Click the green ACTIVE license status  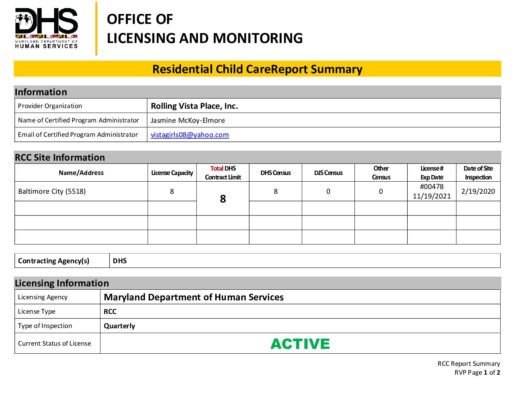click(x=300, y=344)
